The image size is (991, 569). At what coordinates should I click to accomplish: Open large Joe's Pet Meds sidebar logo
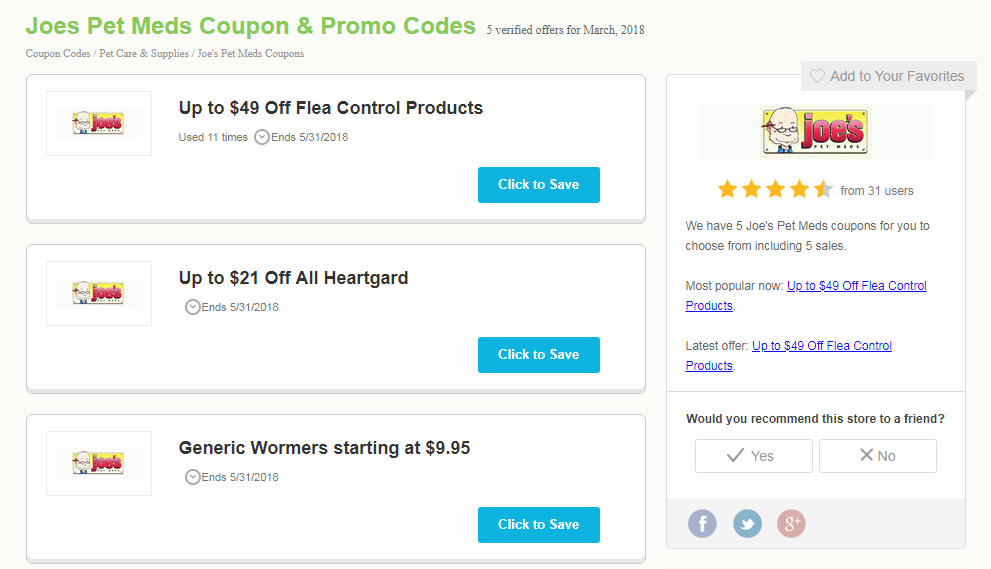coord(816,132)
